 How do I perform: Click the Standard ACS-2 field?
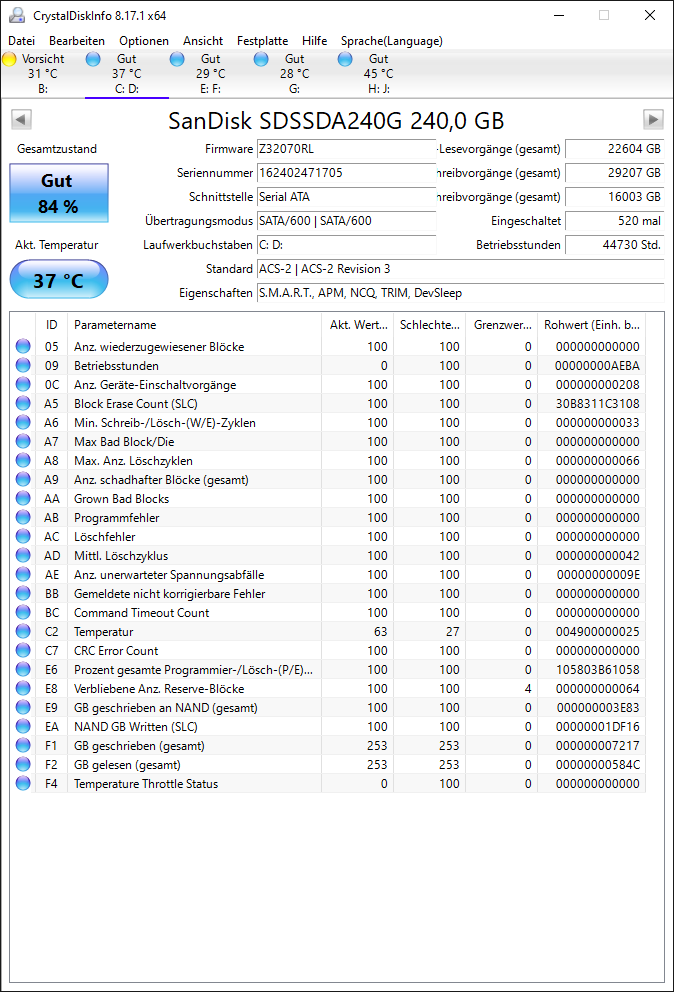[x=460, y=269]
